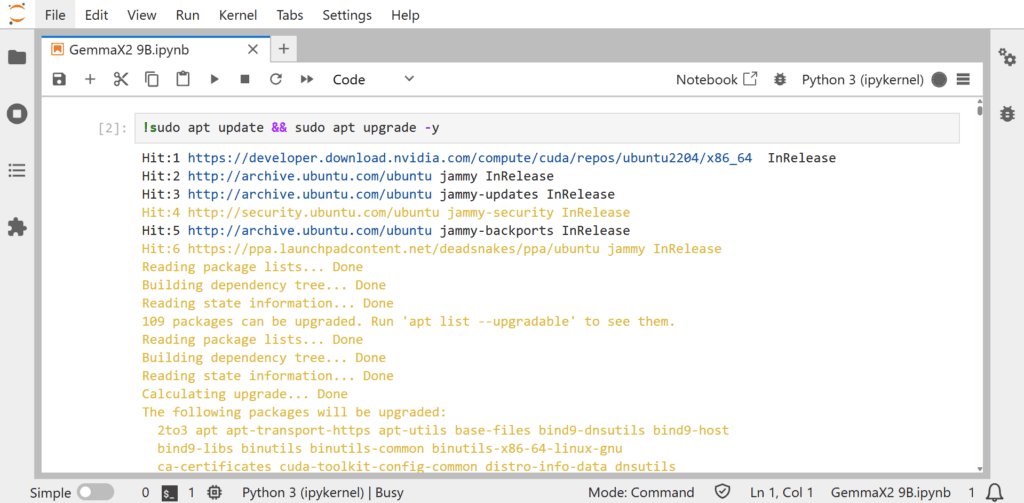This screenshot has height=503, width=1024.
Task: Enable the debugger bug toggle in toolbar
Action: click(780, 79)
